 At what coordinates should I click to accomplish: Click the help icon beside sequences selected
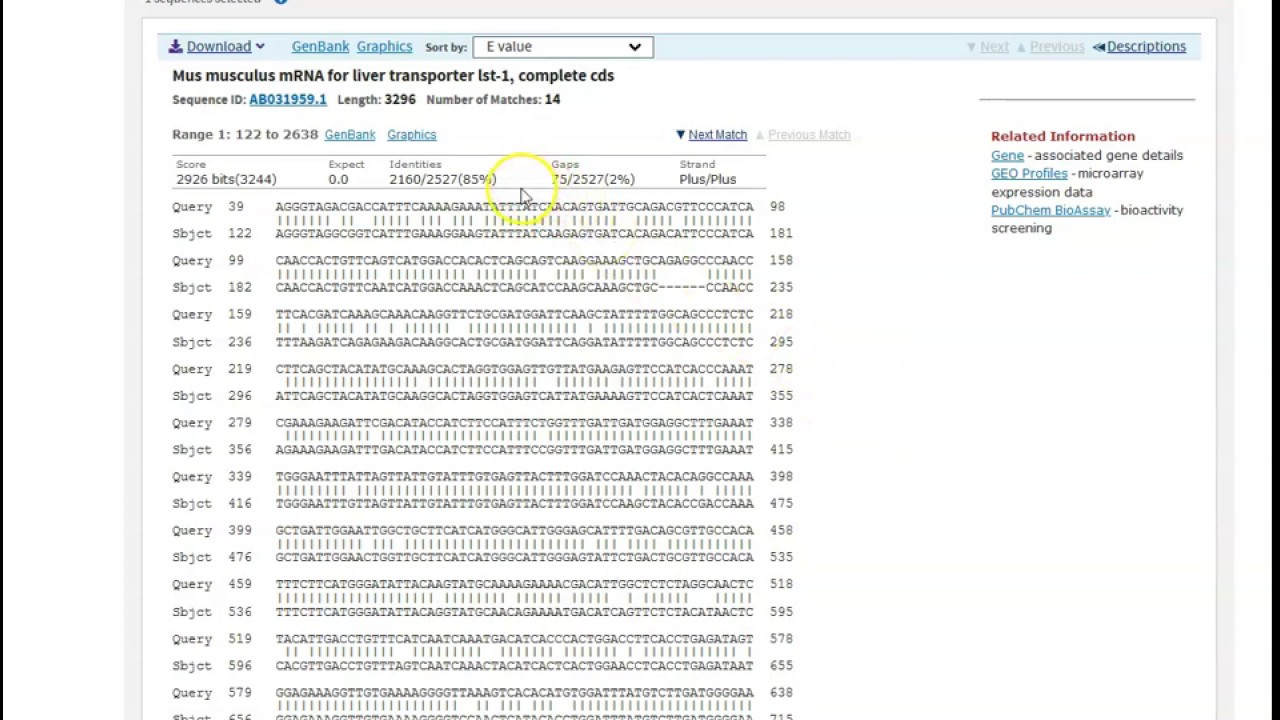(x=281, y=1)
